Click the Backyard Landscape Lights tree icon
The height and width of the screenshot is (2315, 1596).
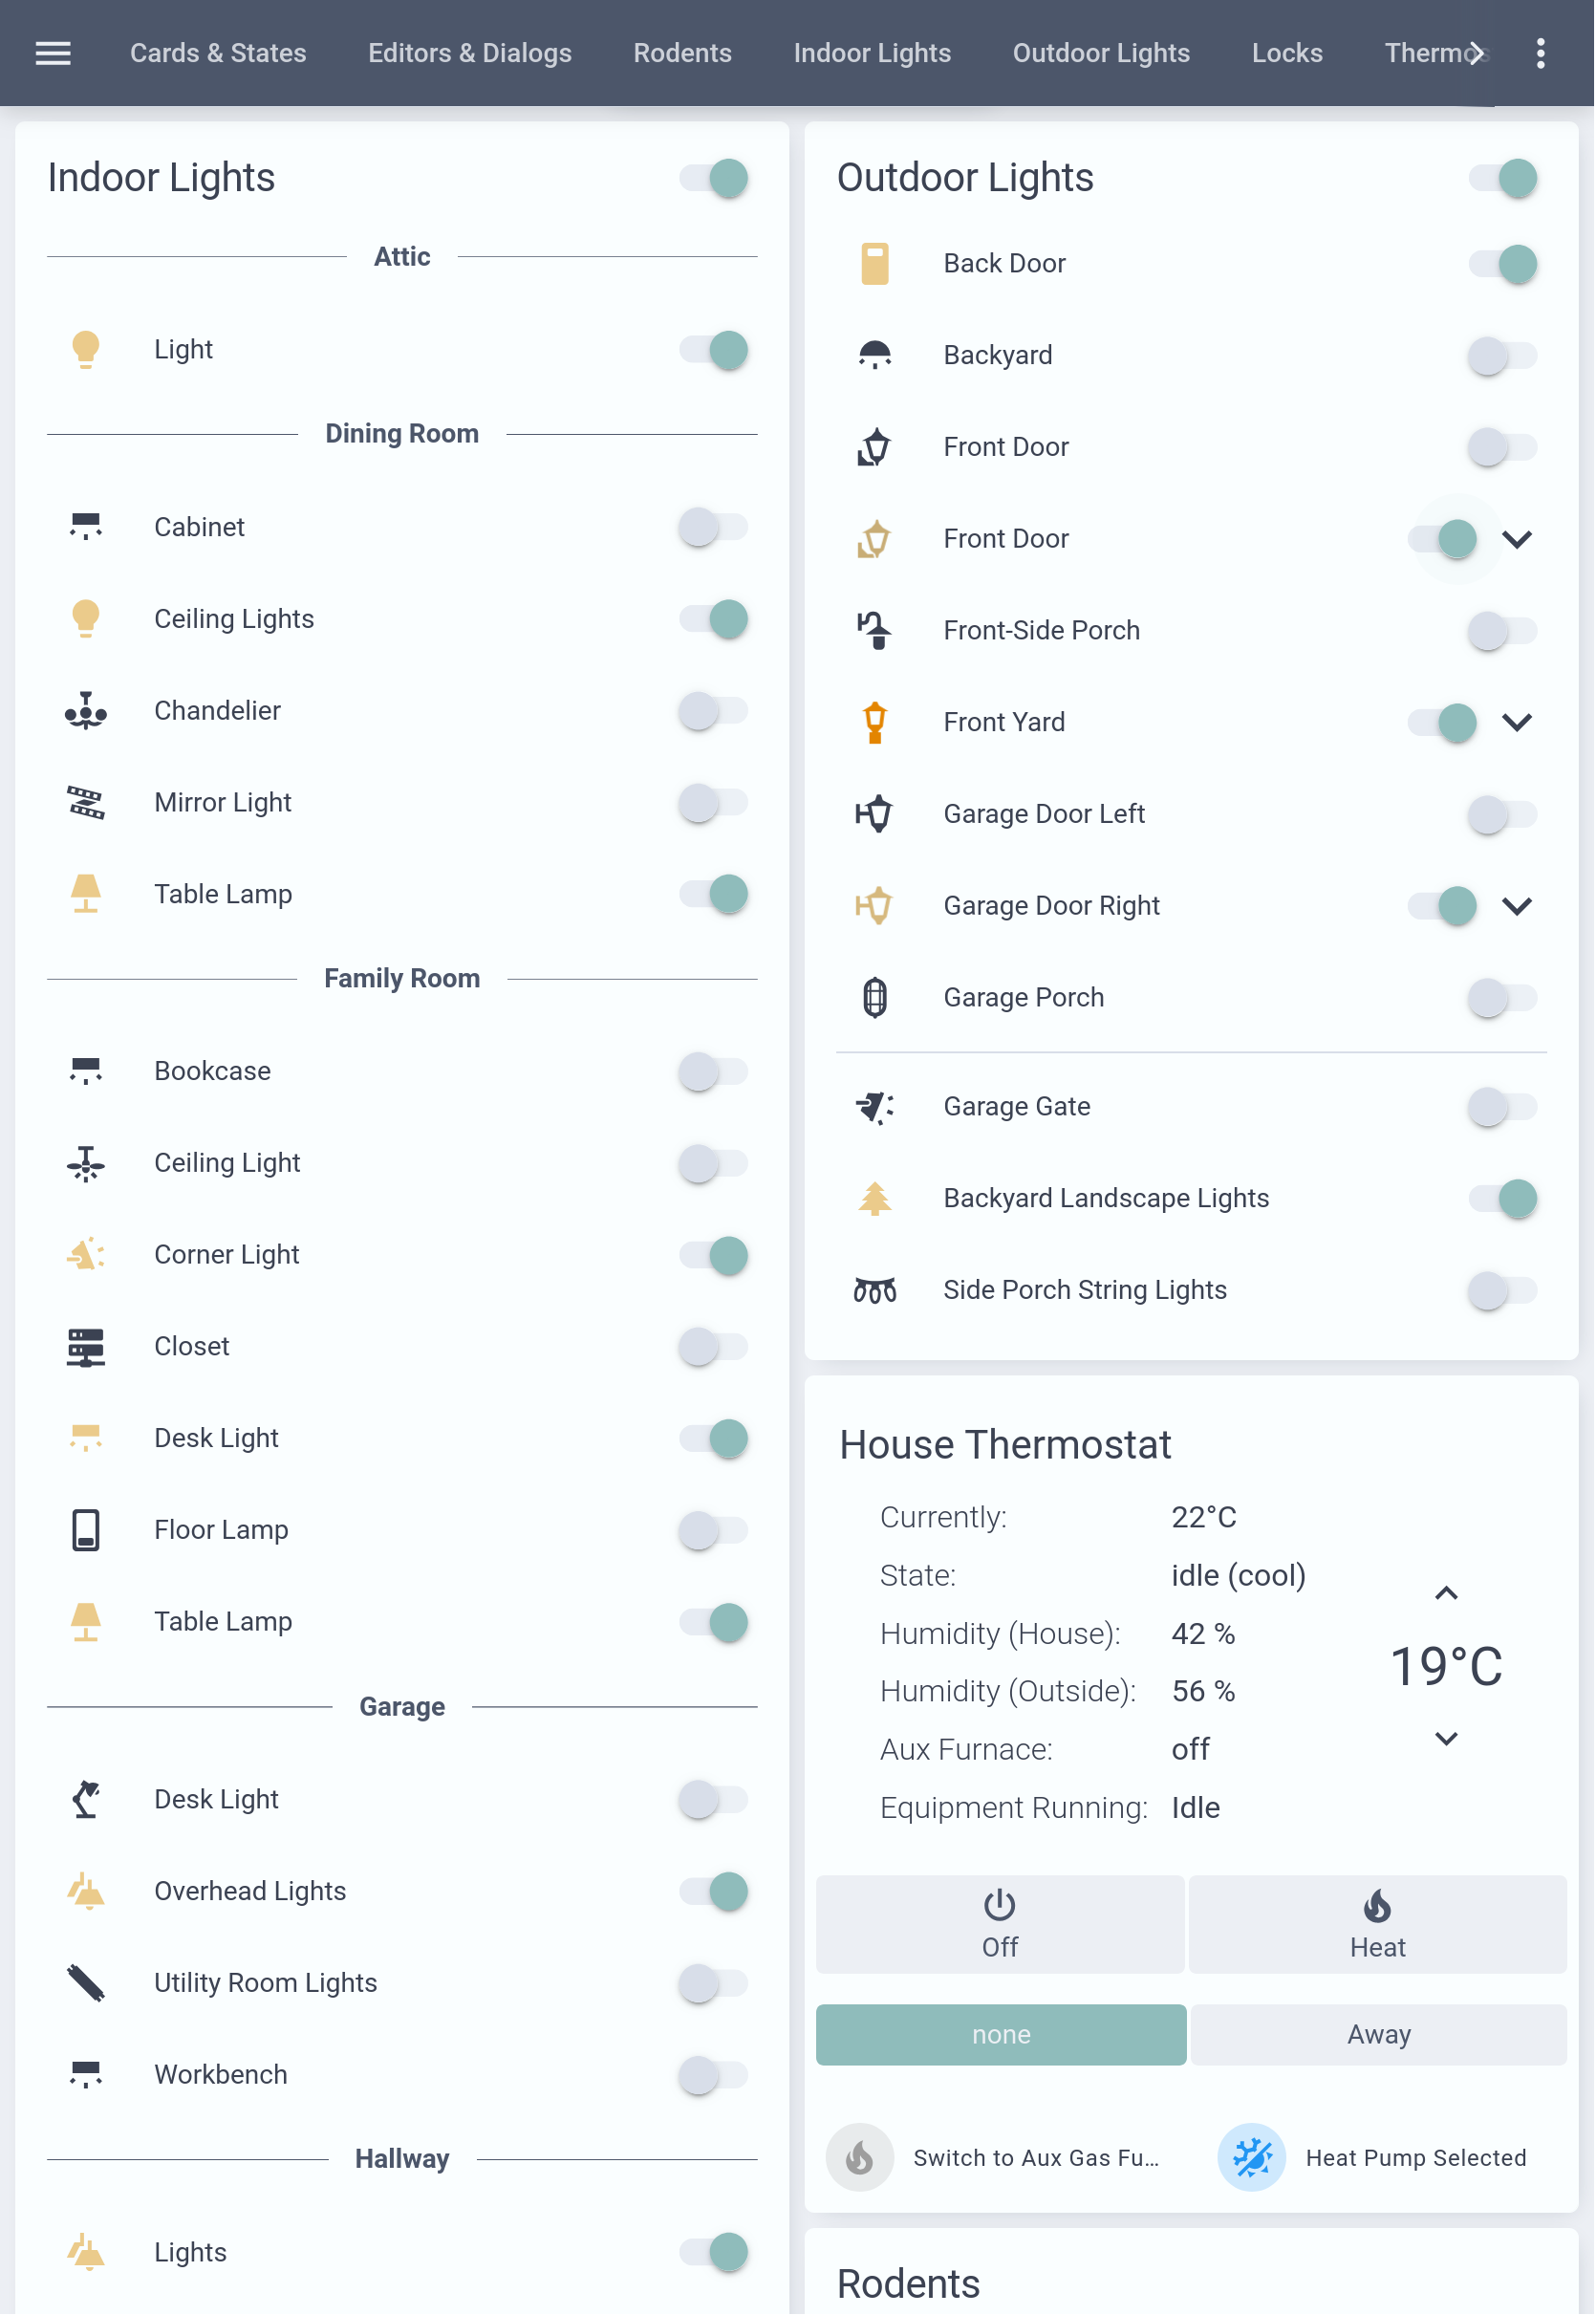(x=876, y=1200)
